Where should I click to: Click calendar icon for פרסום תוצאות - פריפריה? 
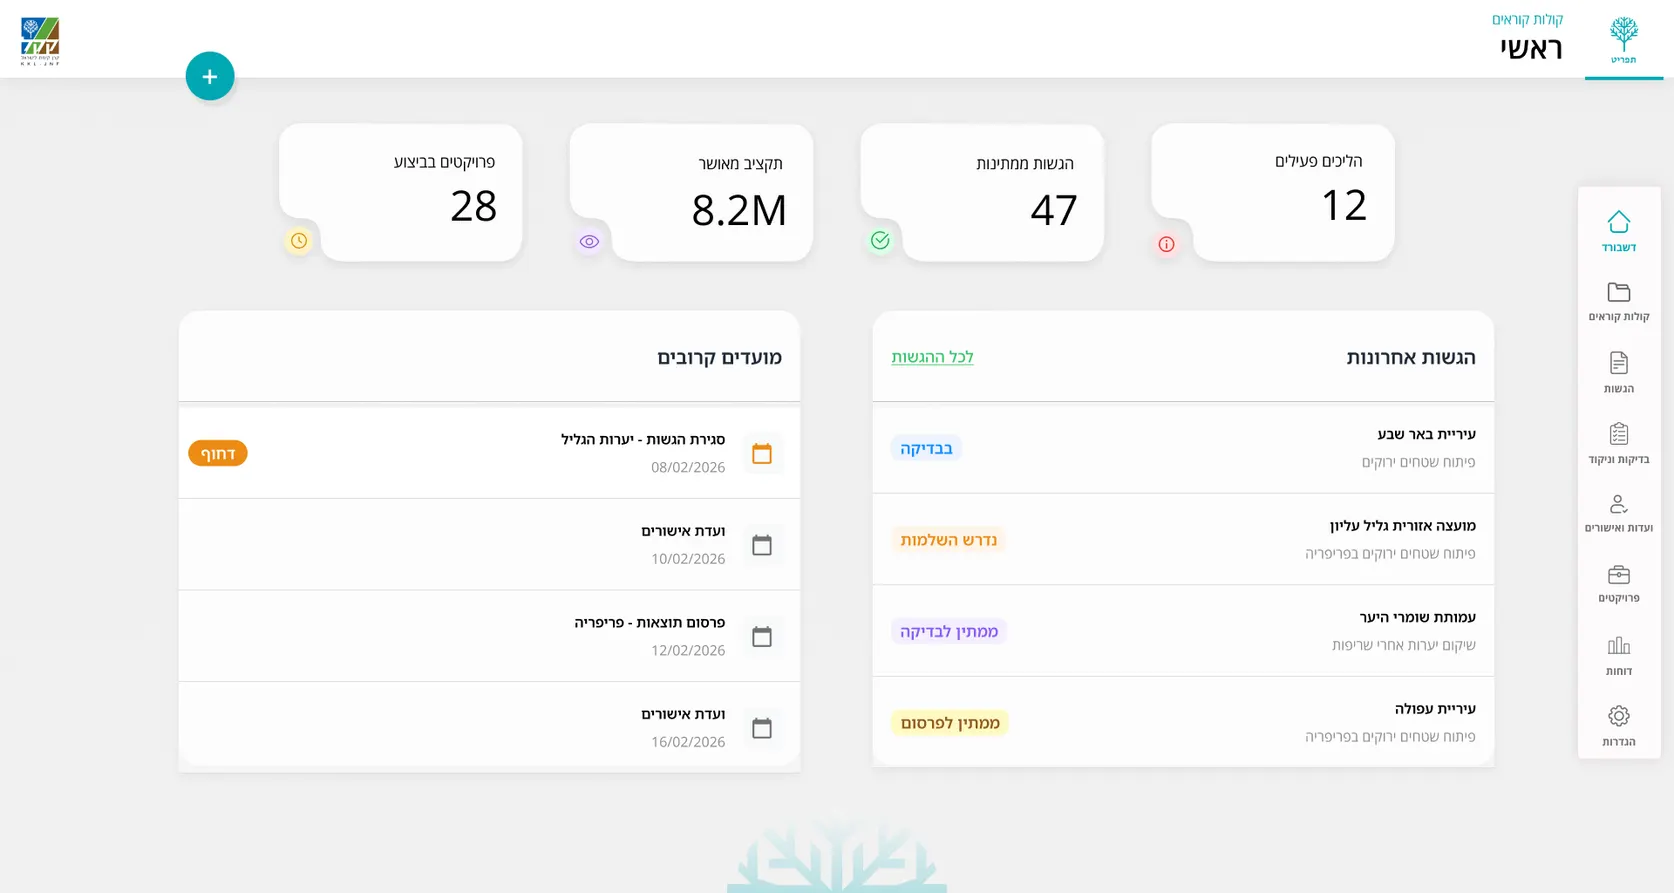click(x=762, y=636)
